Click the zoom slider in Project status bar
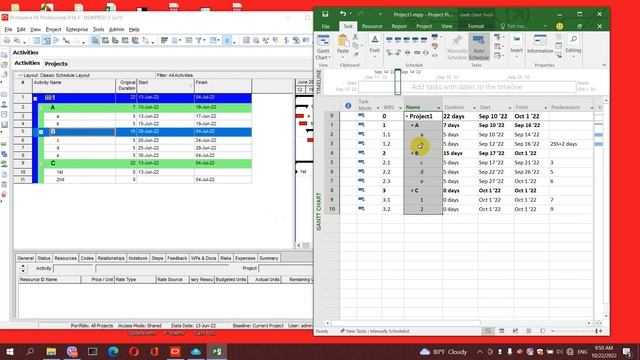Image resolution: width=640 pixels, height=360 pixels. 576,331
